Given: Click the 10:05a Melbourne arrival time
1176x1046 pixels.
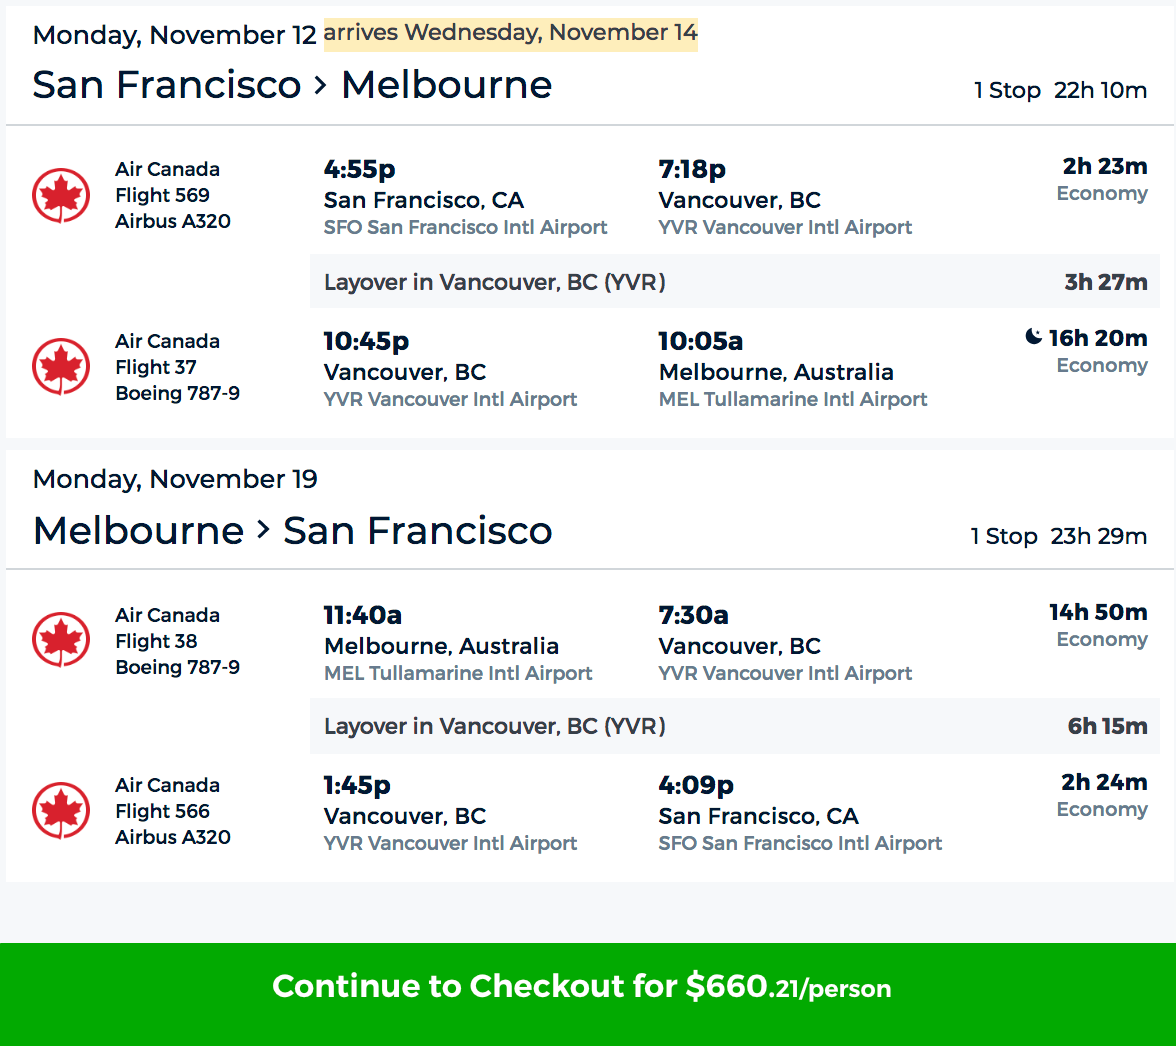Looking at the screenshot, I should pos(700,342).
